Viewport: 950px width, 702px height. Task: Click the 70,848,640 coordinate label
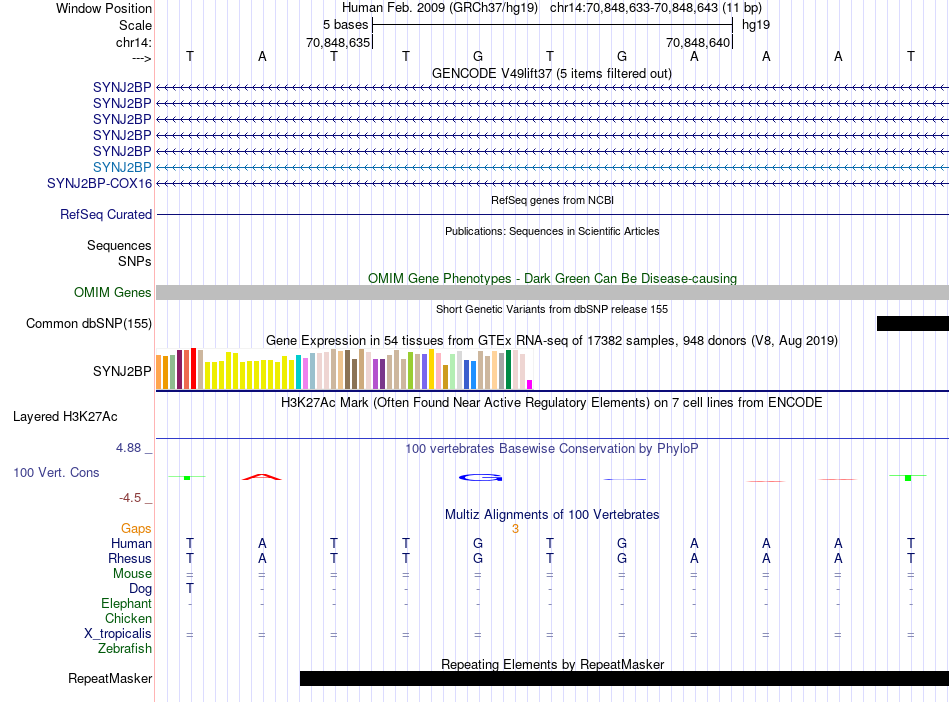698,42
